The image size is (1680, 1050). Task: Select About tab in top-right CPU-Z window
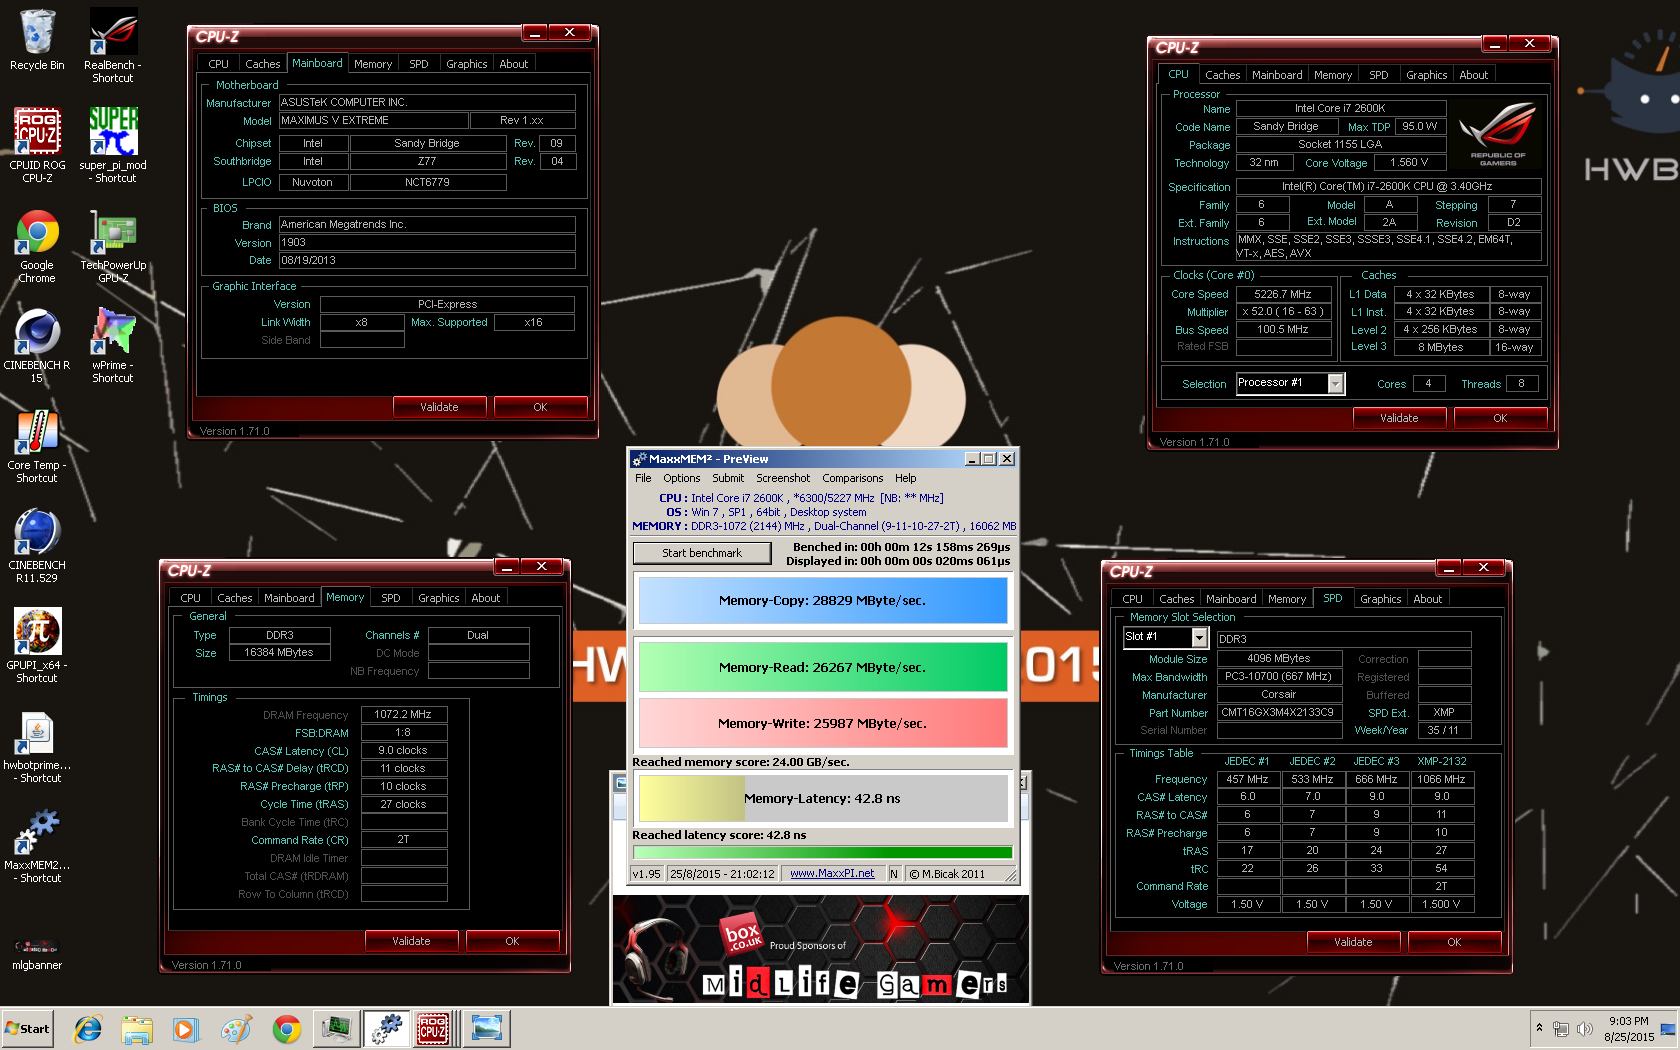pyautogui.click(x=1473, y=75)
